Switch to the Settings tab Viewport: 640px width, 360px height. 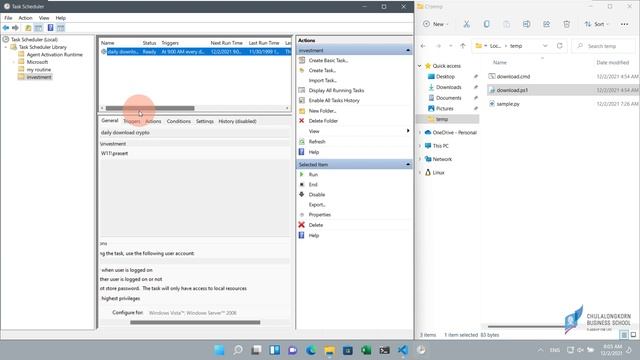205,121
